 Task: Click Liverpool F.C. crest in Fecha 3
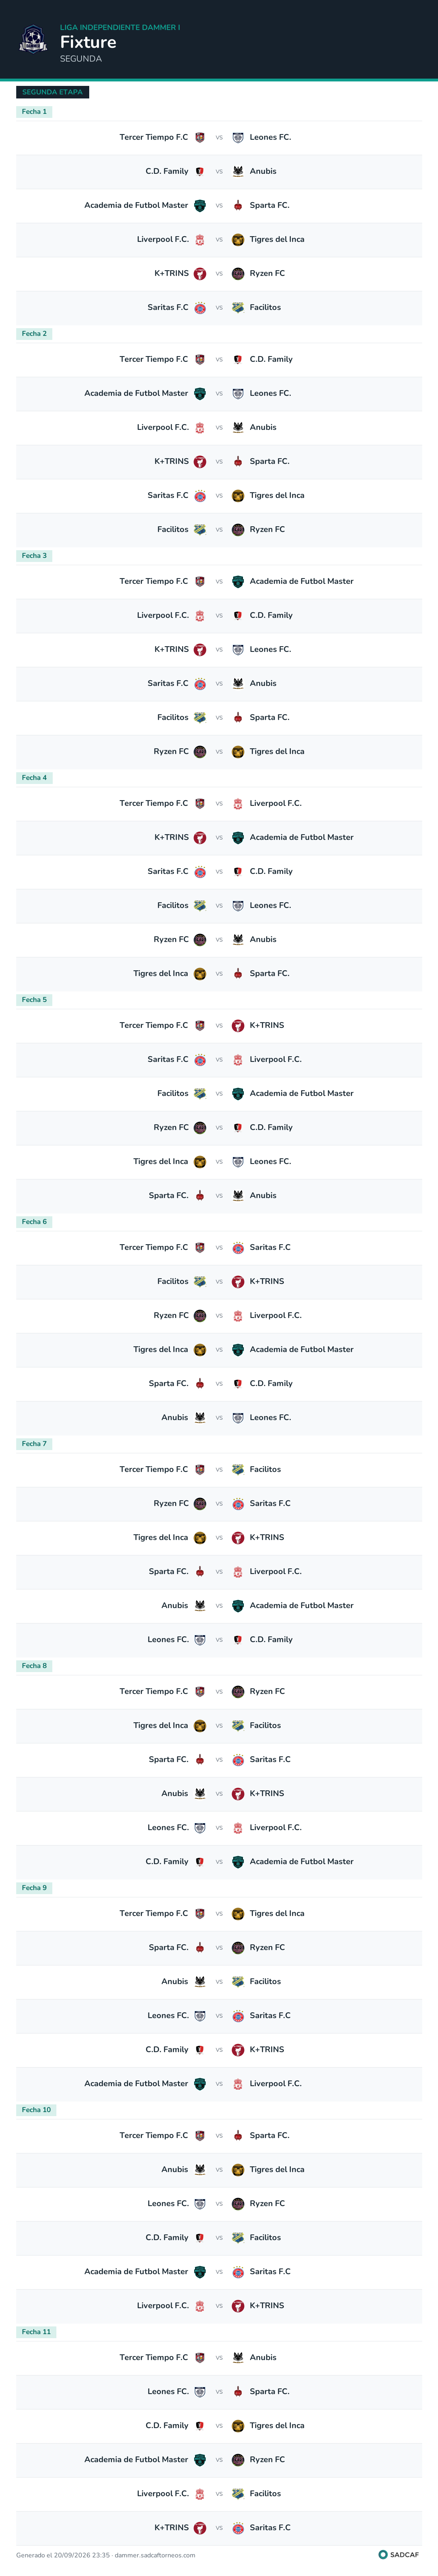200,615
